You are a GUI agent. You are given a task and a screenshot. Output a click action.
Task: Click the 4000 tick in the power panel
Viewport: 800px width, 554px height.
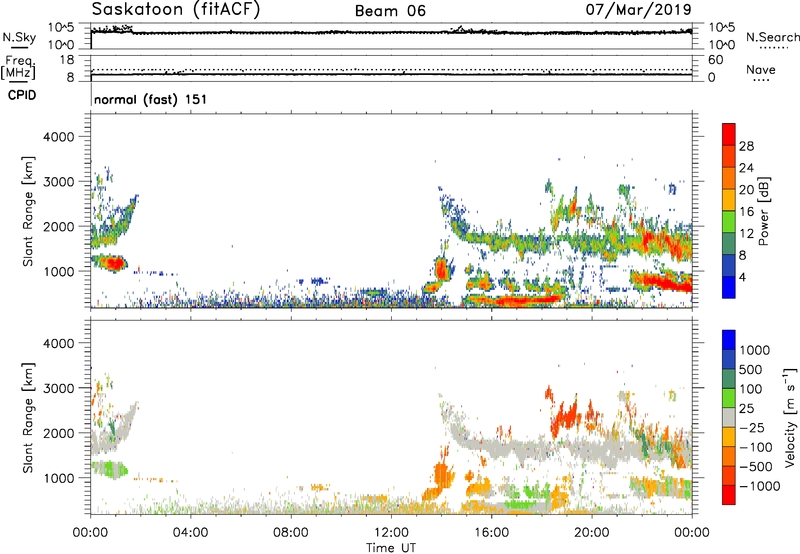click(x=59, y=137)
